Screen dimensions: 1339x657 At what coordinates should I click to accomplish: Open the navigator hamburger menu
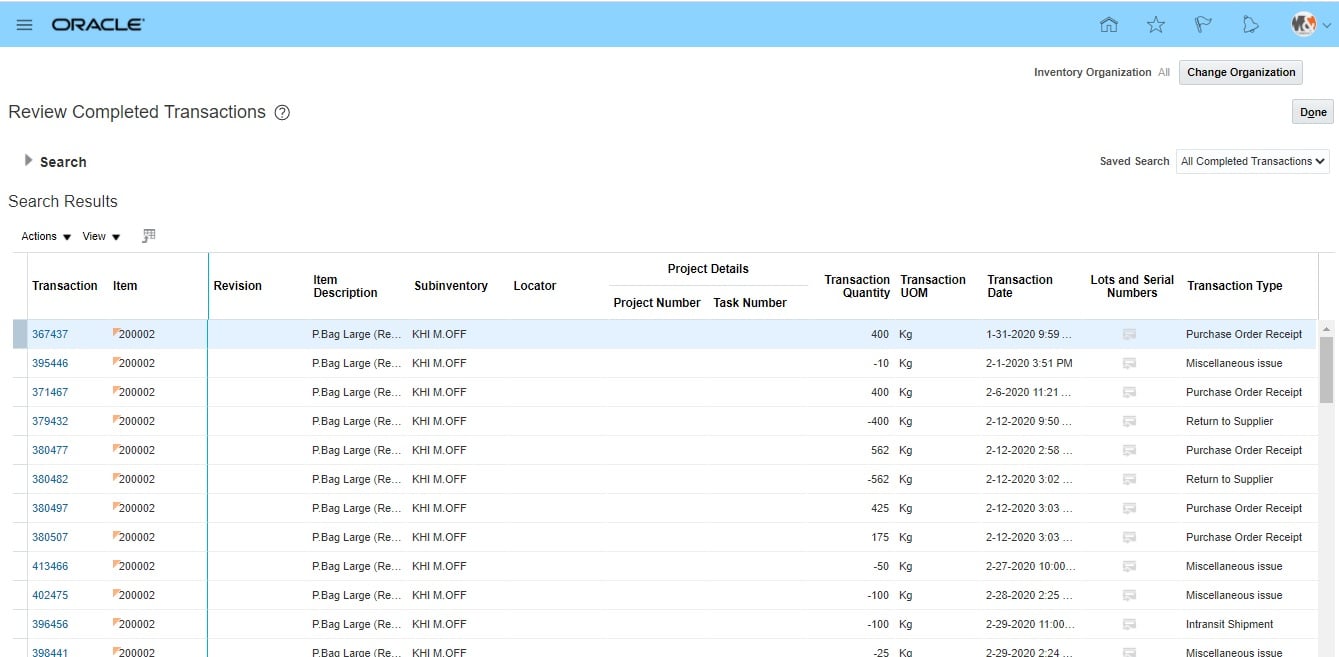coord(24,24)
